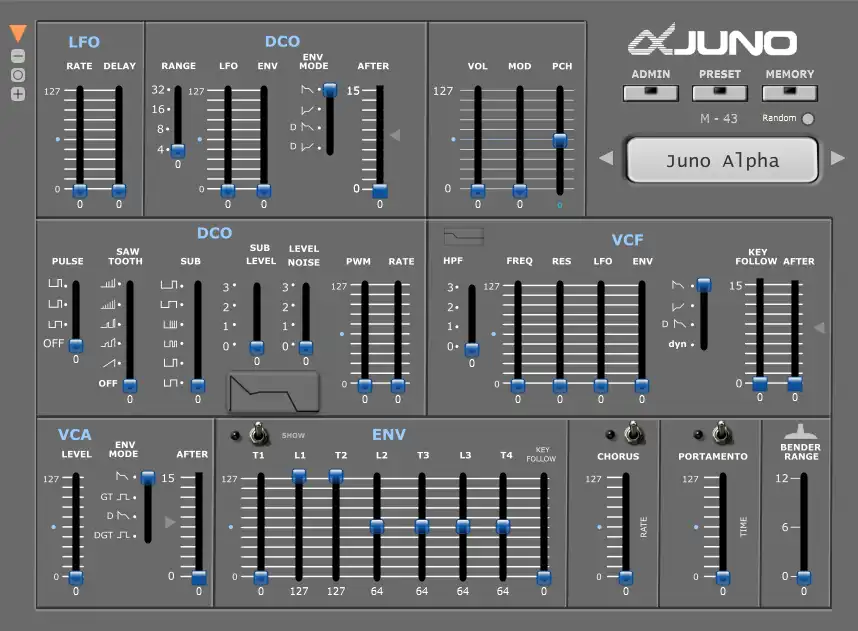Select the second SUB waveform icon
Image resolution: width=858 pixels, height=631 pixels.
[x=171, y=304]
